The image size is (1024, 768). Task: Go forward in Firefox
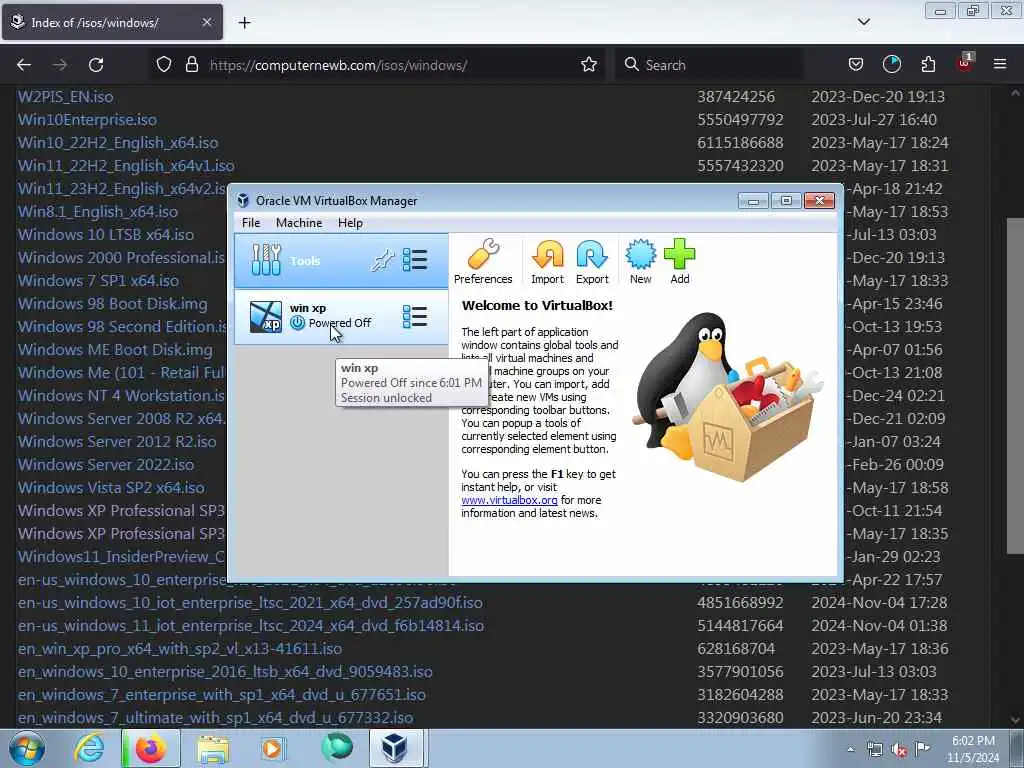(60, 65)
